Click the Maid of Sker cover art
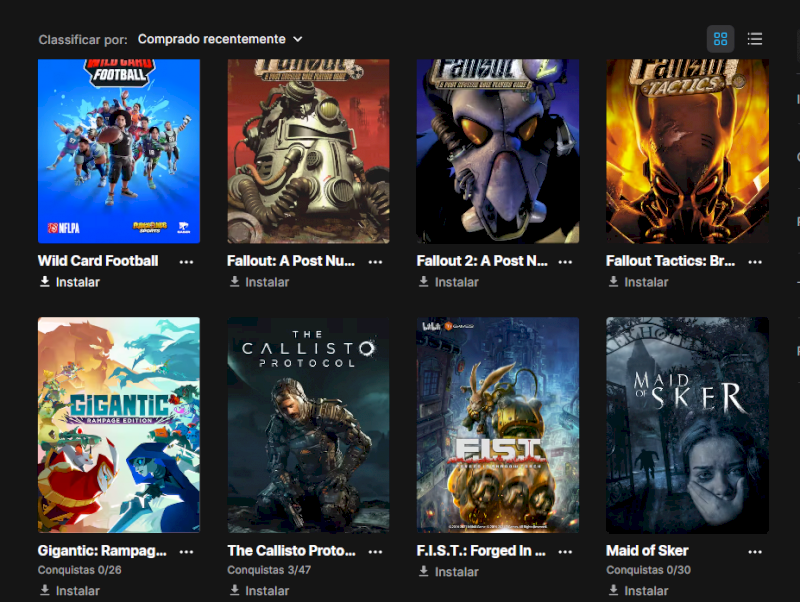This screenshot has width=800, height=602. pos(687,425)
